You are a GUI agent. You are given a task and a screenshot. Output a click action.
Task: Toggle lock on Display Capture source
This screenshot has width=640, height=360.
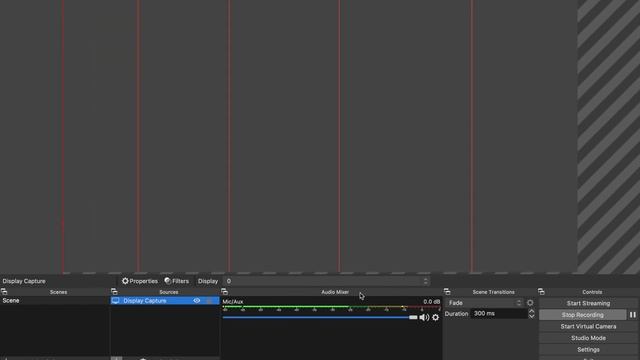209,301
